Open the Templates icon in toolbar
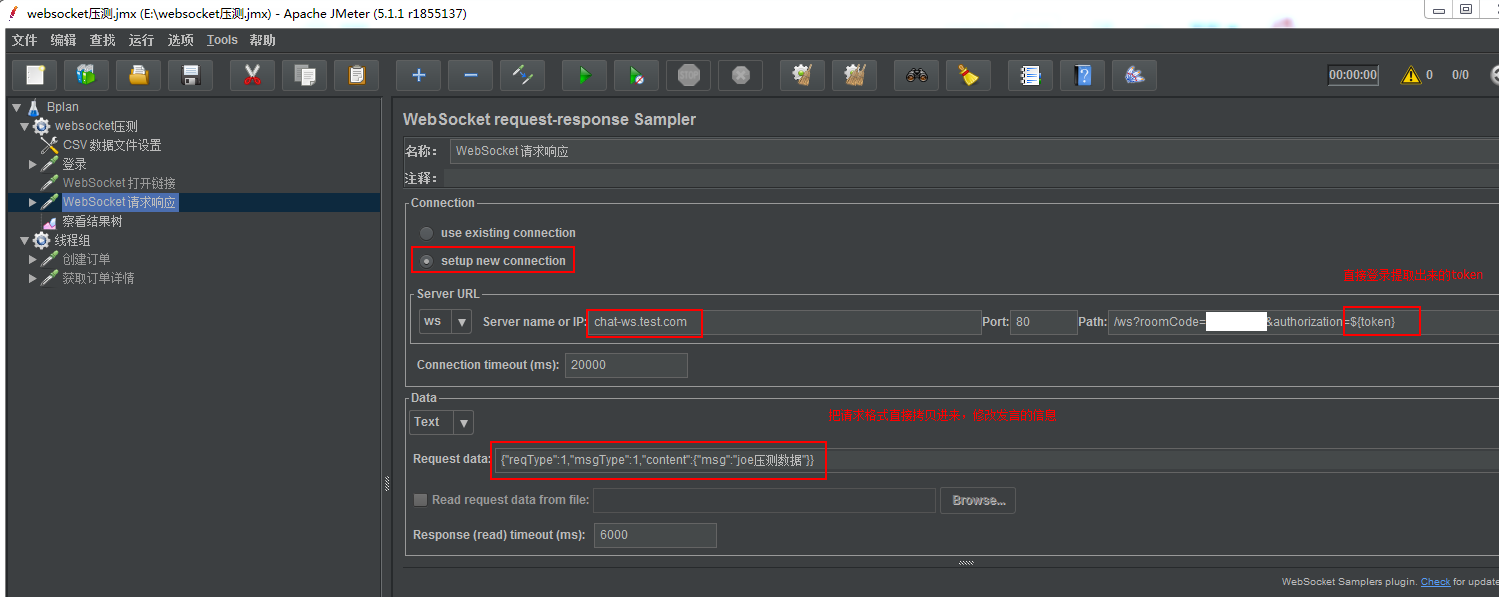 tap(87, 75)
